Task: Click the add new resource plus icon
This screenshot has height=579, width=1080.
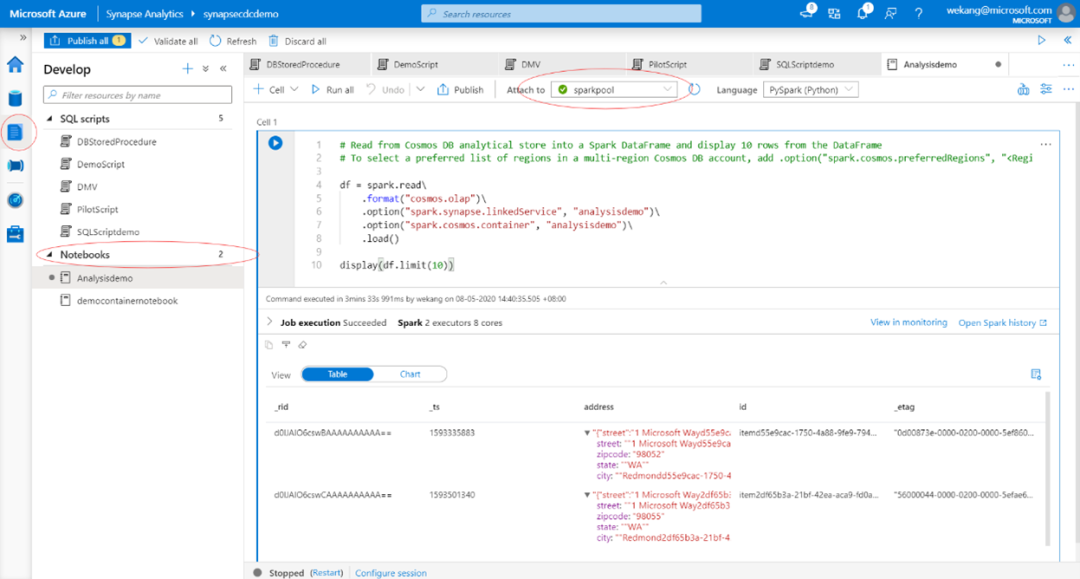Action: [x=187, y=69]
